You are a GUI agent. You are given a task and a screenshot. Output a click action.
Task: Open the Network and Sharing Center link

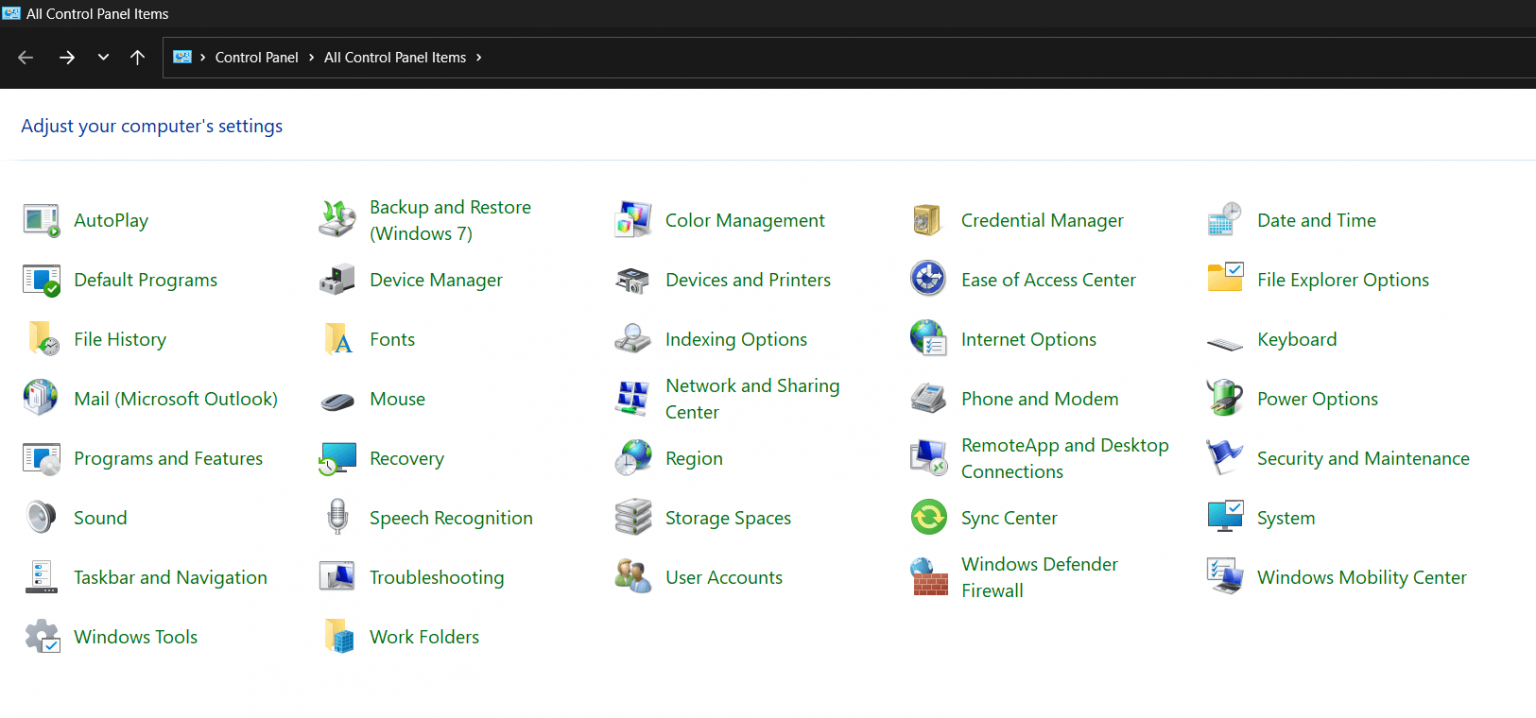click(x=752, y=399)
